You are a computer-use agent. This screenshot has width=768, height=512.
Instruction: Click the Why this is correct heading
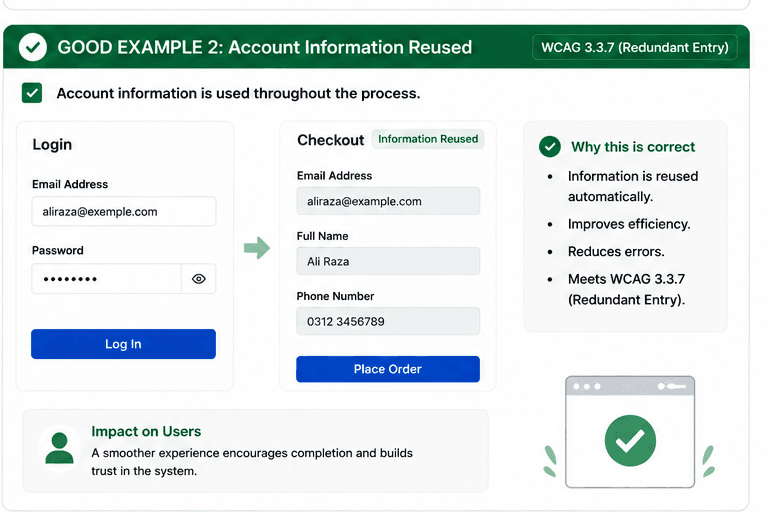click(633, 146)
